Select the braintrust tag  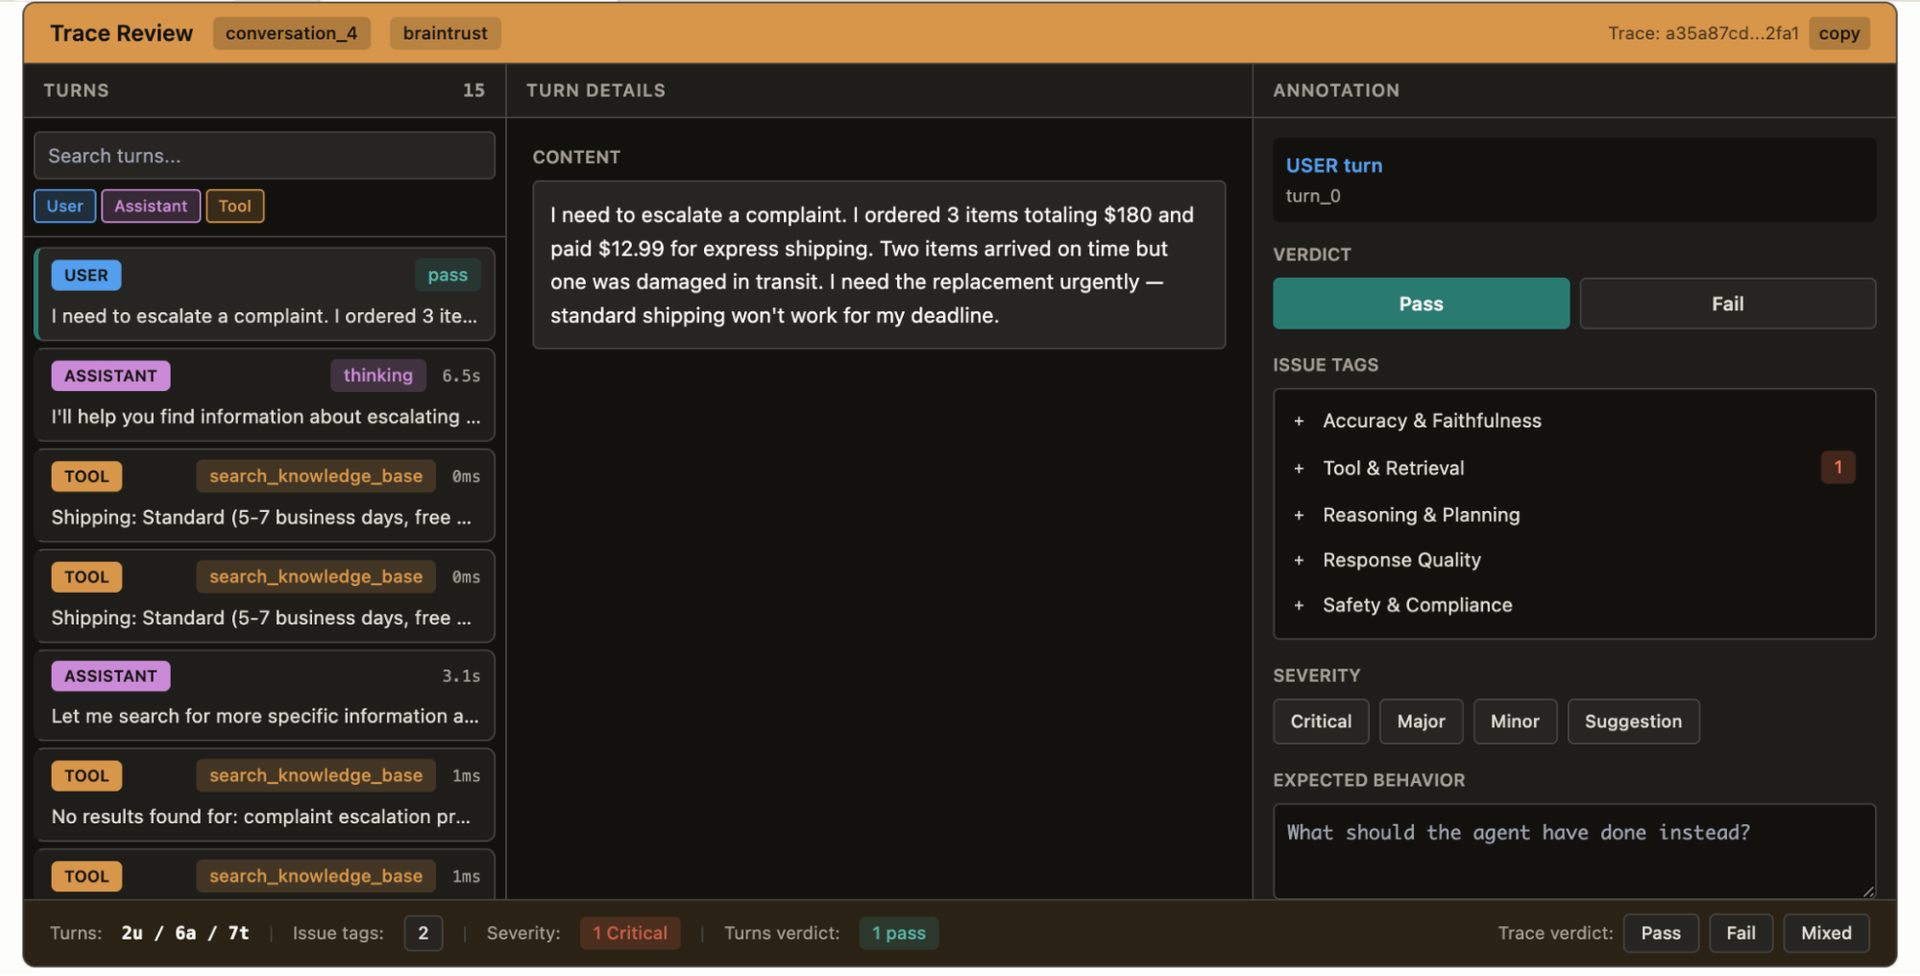pyautogui.click(x=445, y=33)
